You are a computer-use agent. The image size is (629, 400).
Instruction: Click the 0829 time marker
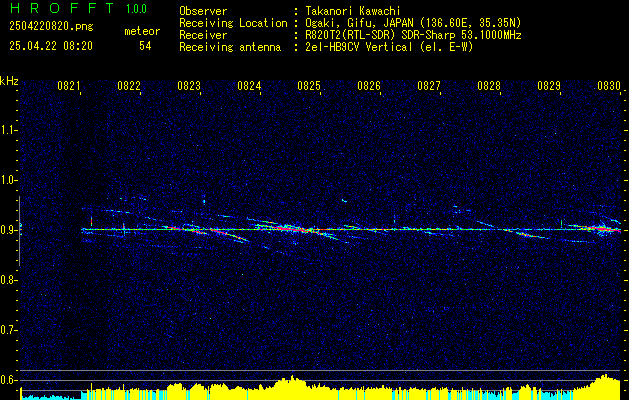click(x=549, y=86)
